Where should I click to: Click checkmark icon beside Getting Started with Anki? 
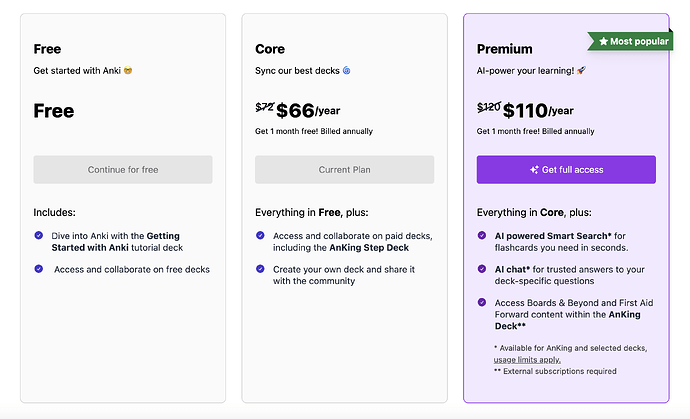tap(39, 235)
